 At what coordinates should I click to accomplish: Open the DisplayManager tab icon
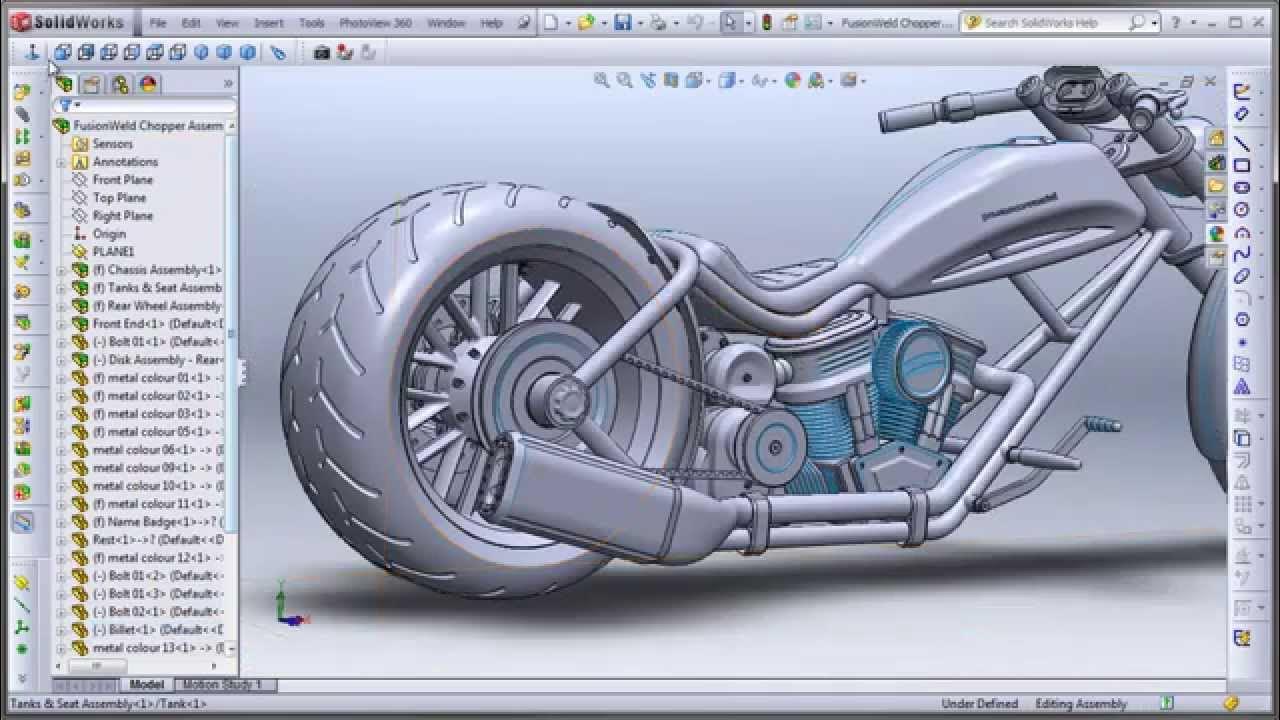(148, 84)
